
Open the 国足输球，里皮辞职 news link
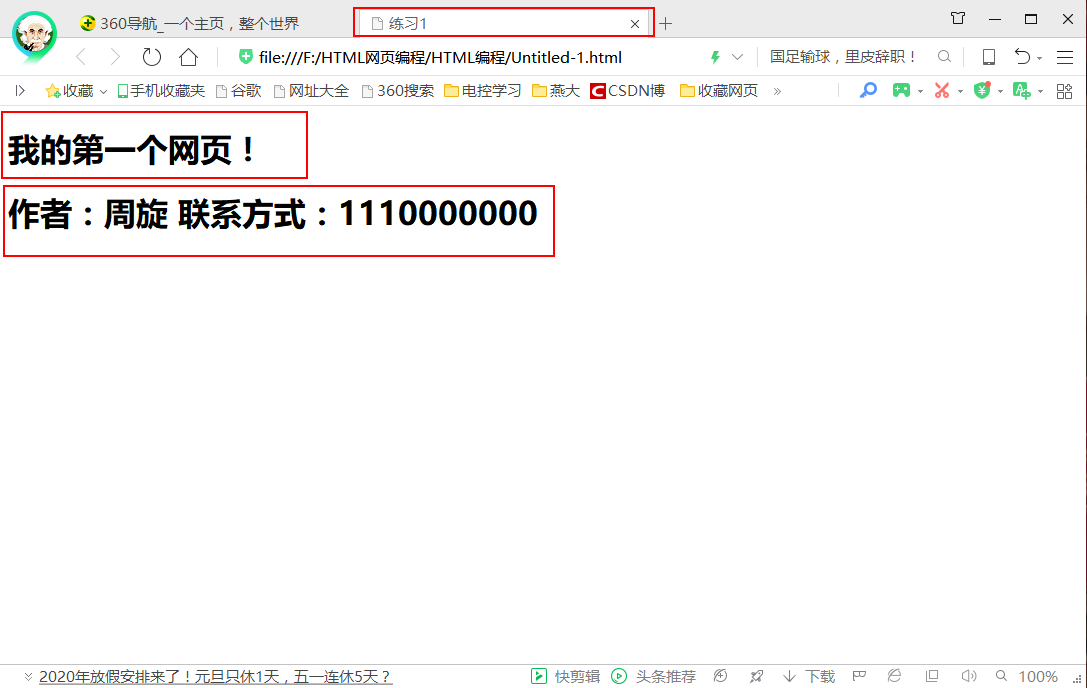click(x=843, y=57)
